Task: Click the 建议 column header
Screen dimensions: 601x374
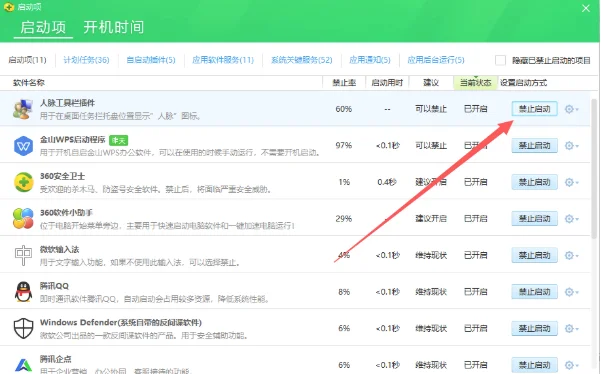Action: pyautogui.click(x=431, y=83)
